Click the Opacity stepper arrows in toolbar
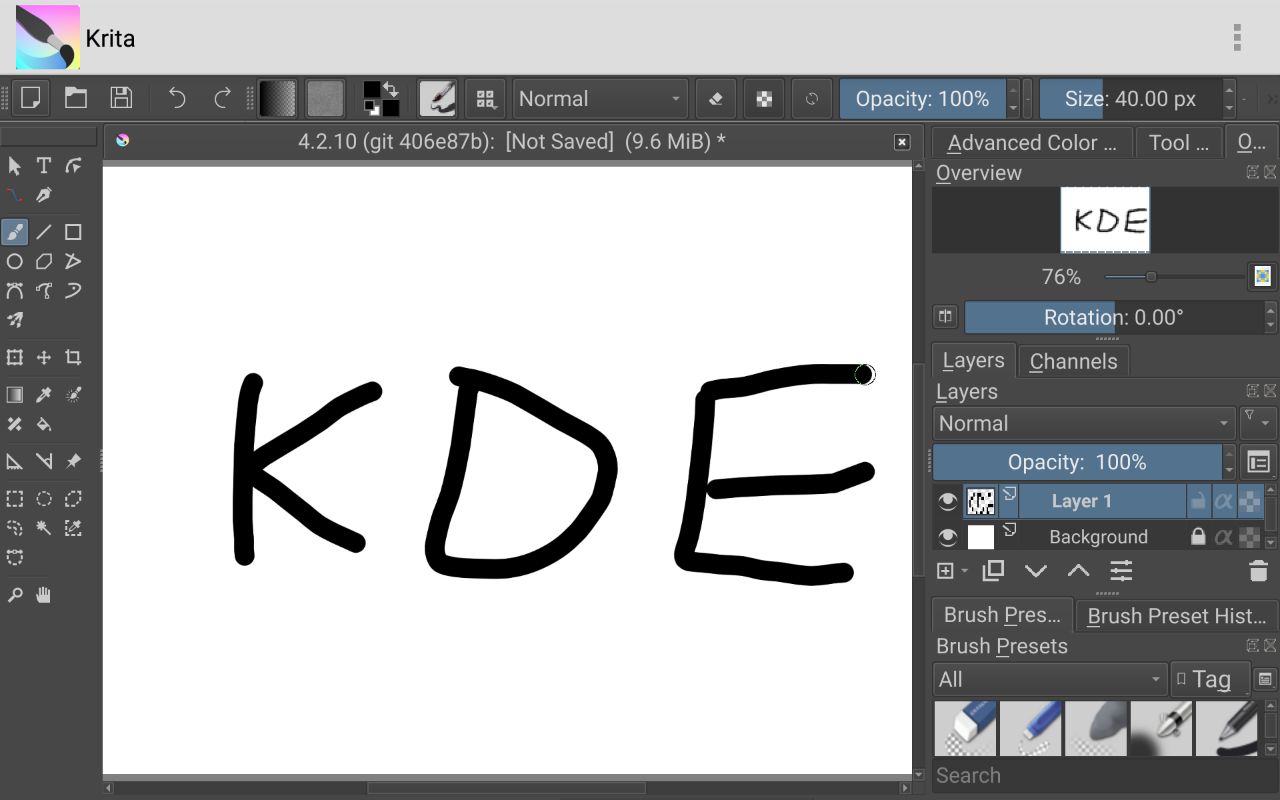 pyautogui.click(x=1013, y=98)
